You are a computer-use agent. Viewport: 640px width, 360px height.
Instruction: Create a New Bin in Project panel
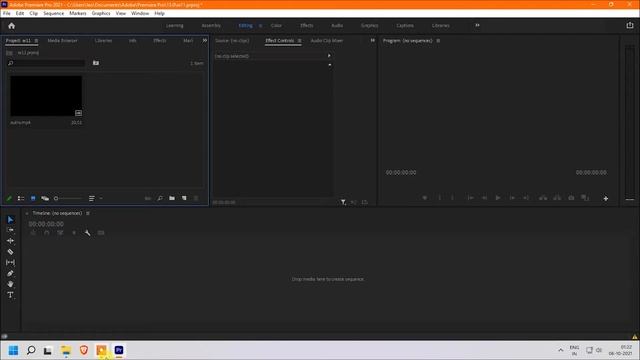[172, 198]
